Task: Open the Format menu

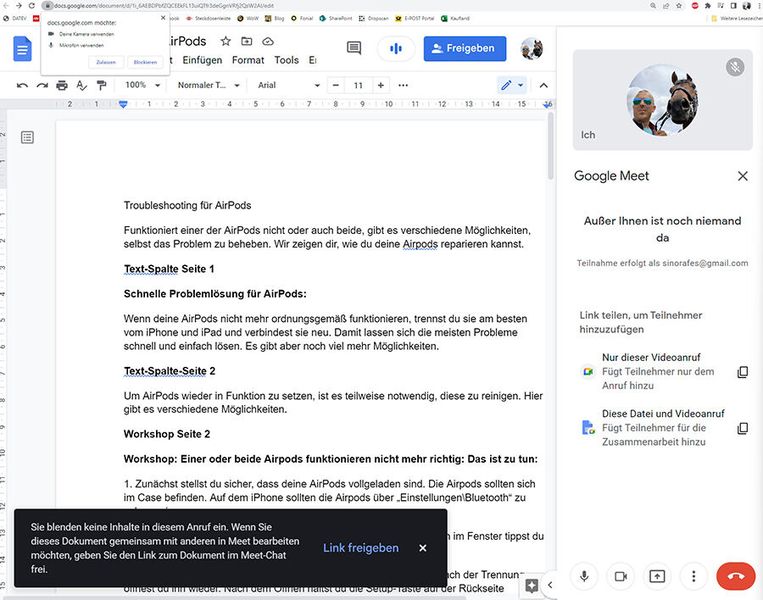Action: [x=248, y=60]
